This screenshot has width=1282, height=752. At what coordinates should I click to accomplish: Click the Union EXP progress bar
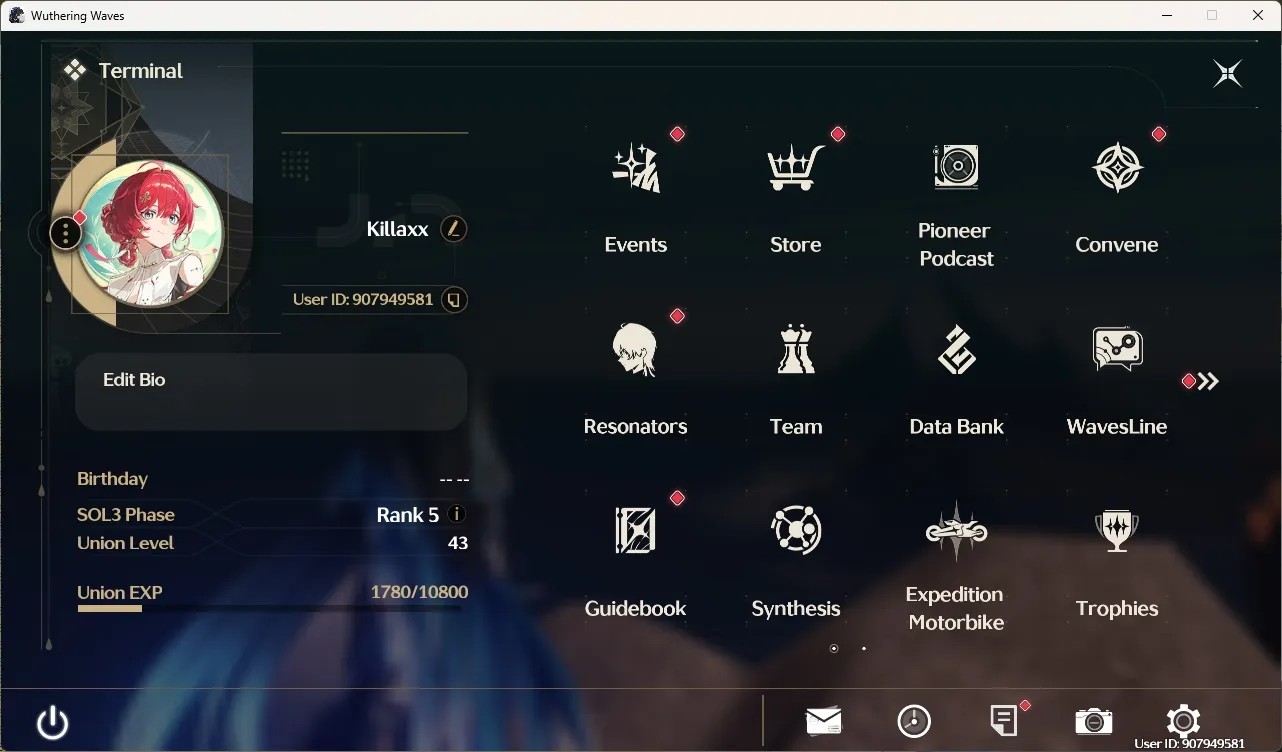tap(270, 608)
